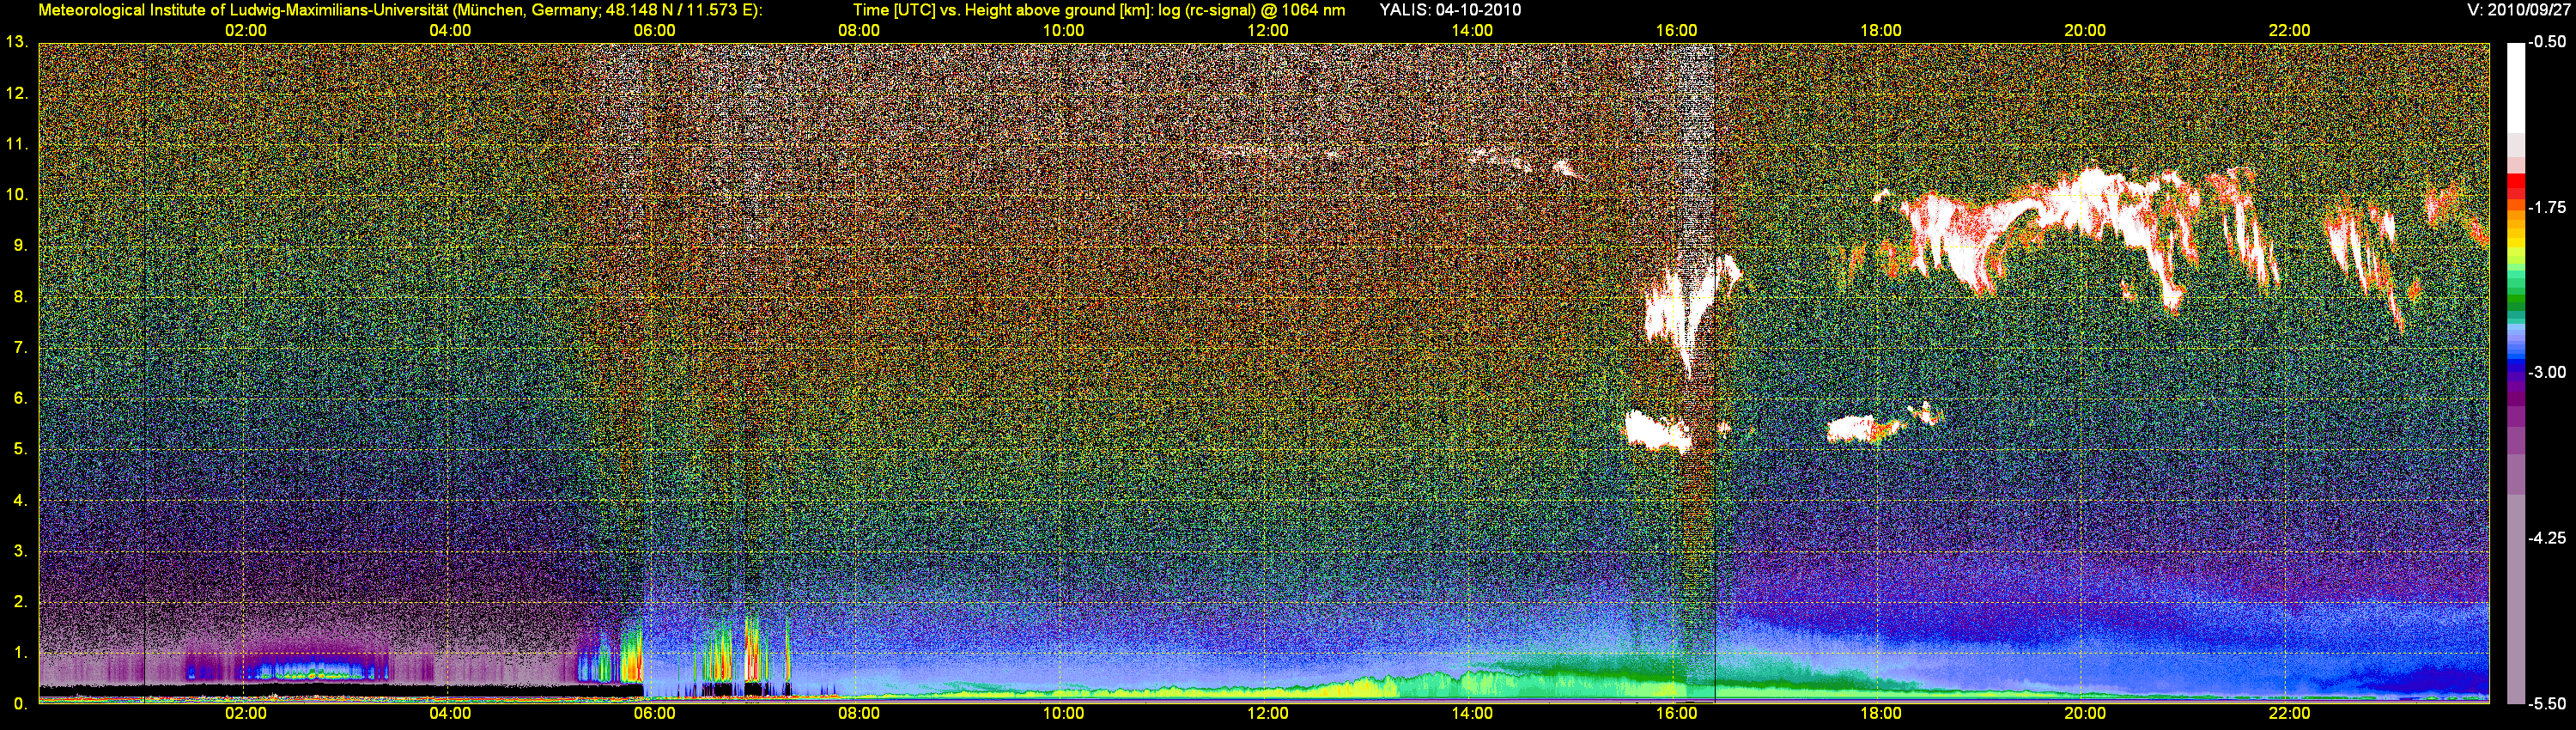Click the 13 km height axis label
The height and width of the screenshot is (730, 2576).
pos(16,42)
